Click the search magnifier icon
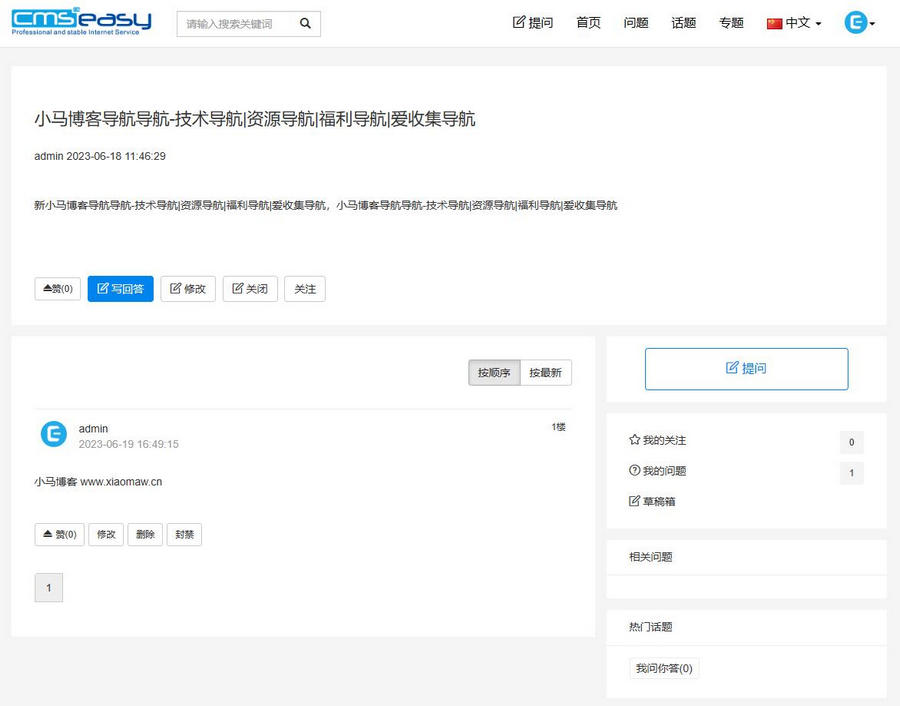 coord(306,24)
